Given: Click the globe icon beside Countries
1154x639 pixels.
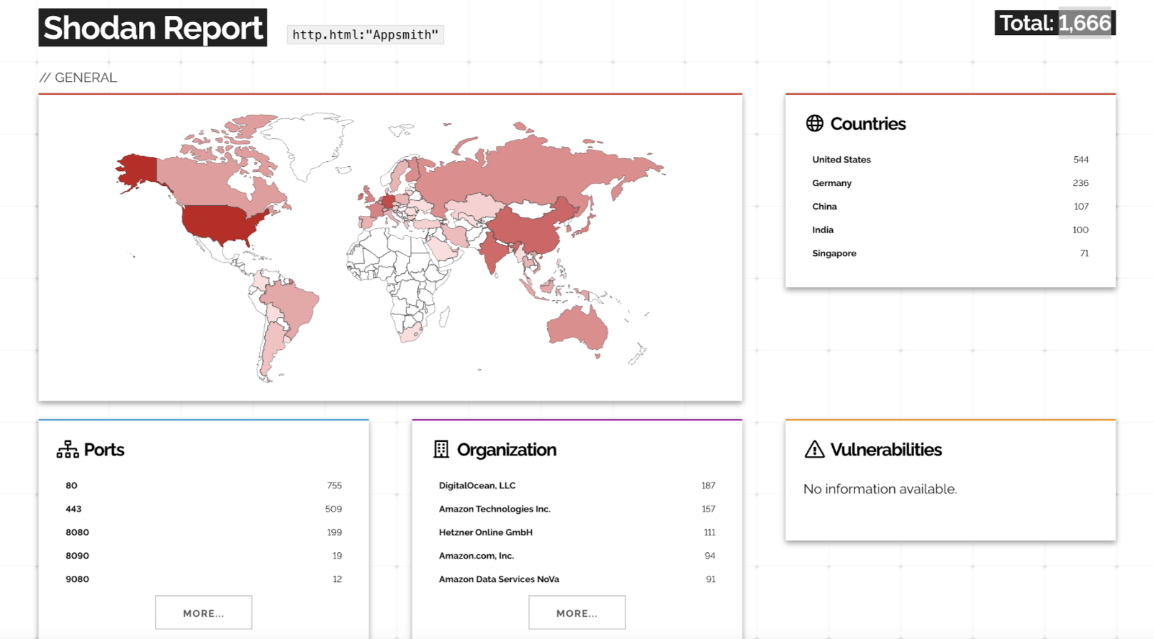Looking at the screenshot, I should tap(815, 124).
